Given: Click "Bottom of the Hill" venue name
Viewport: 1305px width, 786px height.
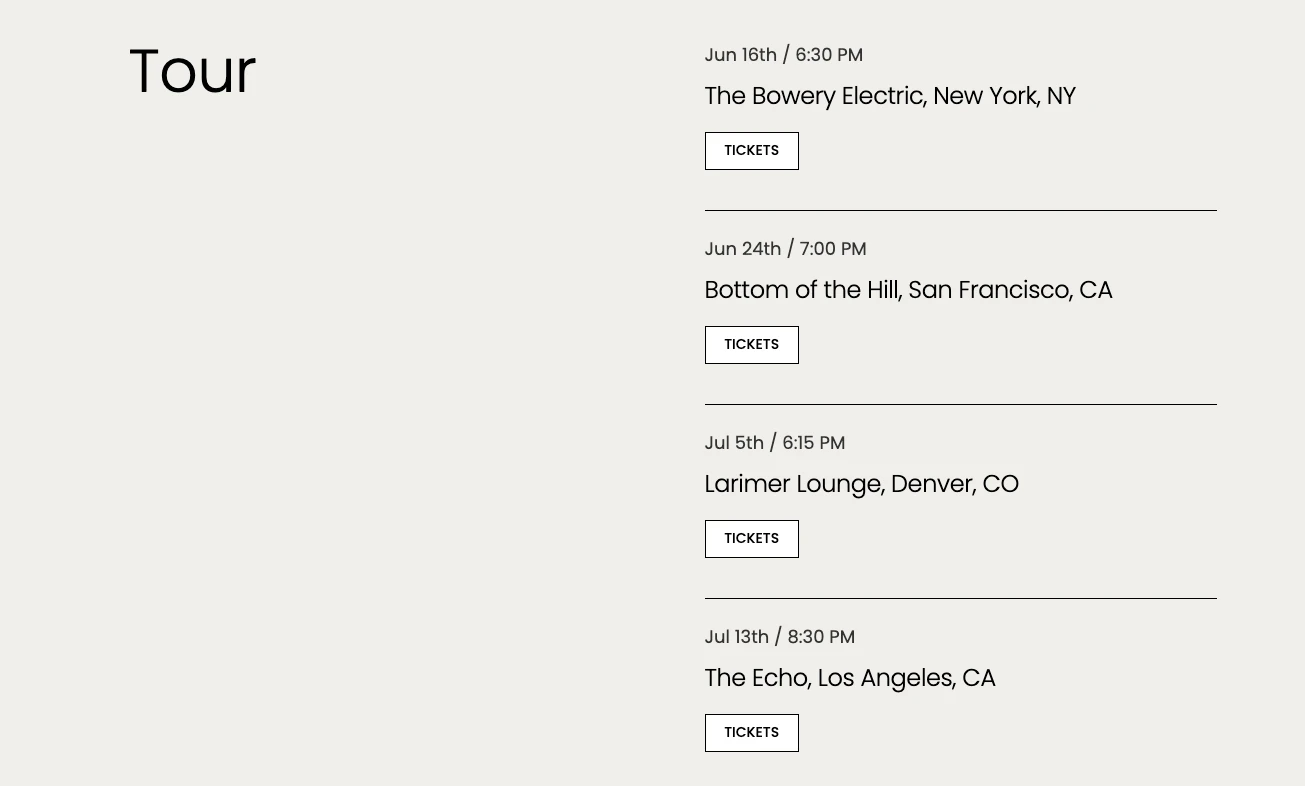Looking at the screenshot, I should click(x=801, y=290).
